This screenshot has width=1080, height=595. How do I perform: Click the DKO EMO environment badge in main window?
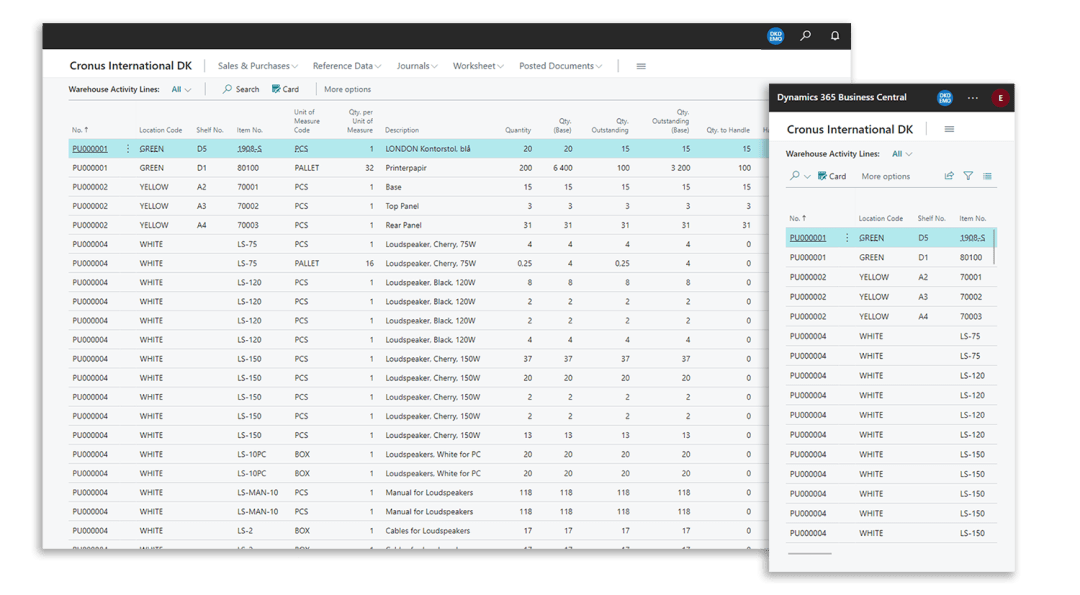pos(775,36)
